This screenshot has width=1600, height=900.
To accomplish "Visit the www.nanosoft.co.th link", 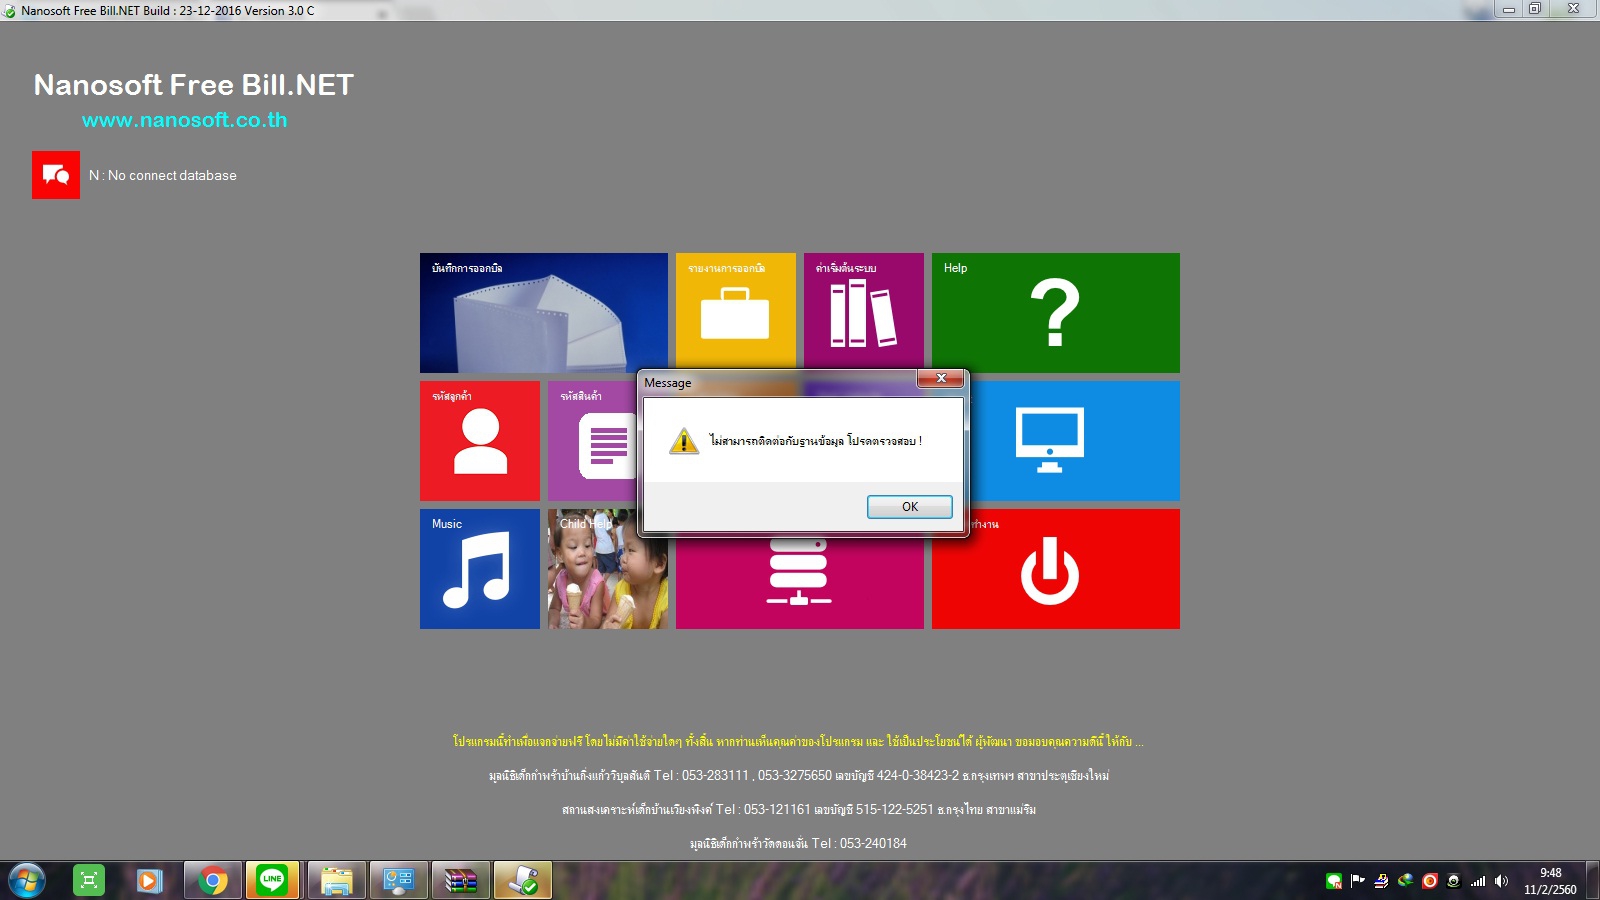I will point(185,120).
